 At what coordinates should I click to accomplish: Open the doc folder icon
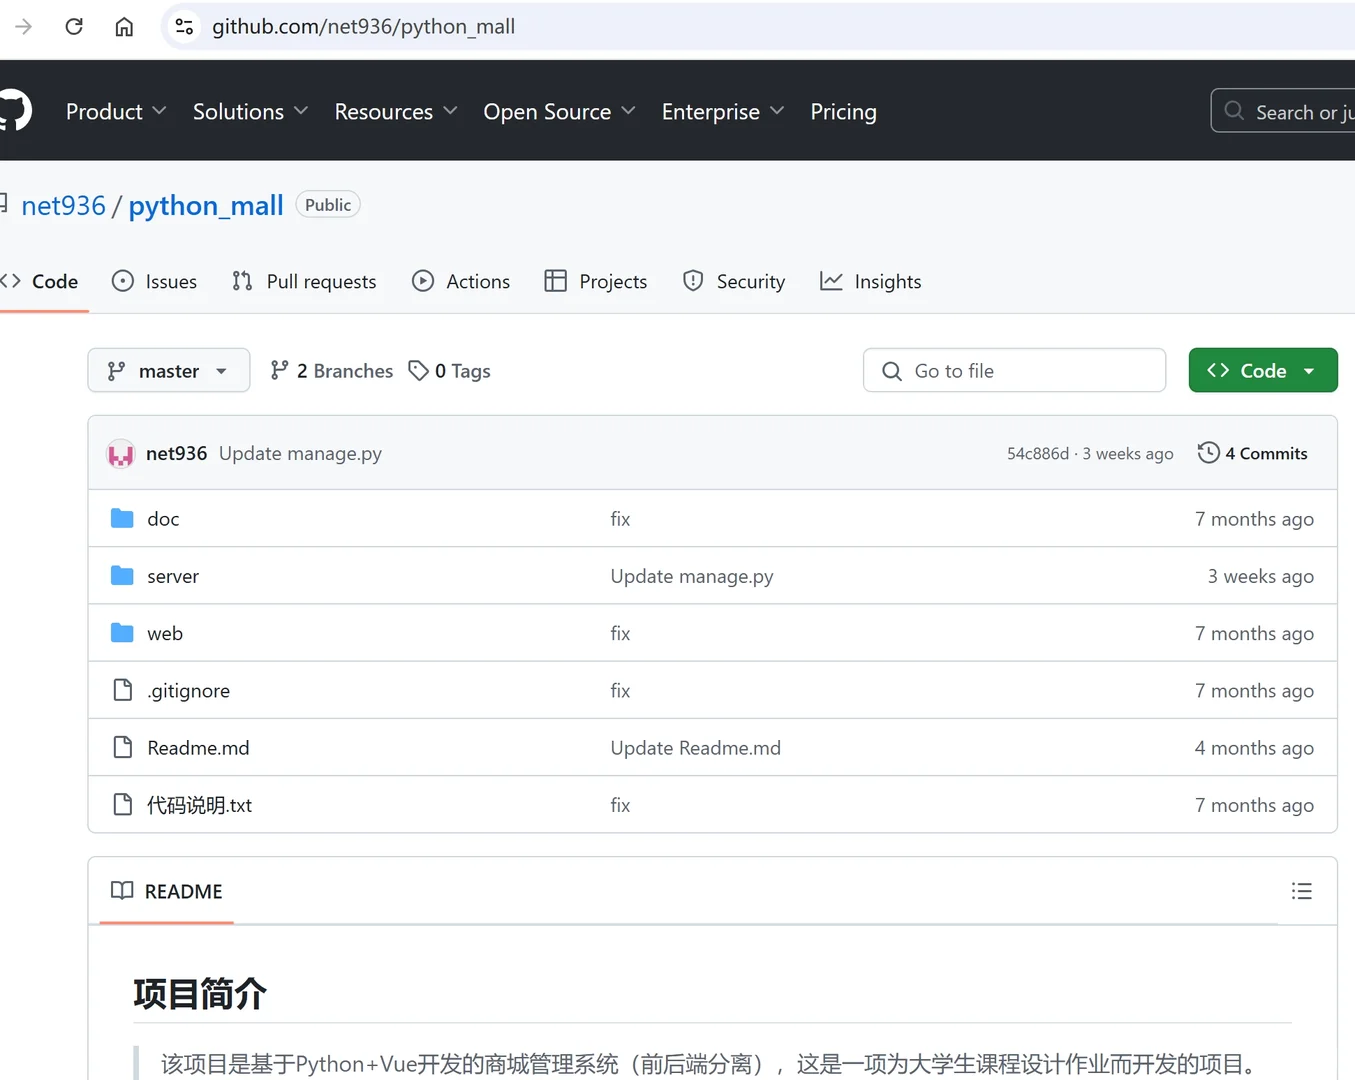pyautogui.click(x=120, y=518)
